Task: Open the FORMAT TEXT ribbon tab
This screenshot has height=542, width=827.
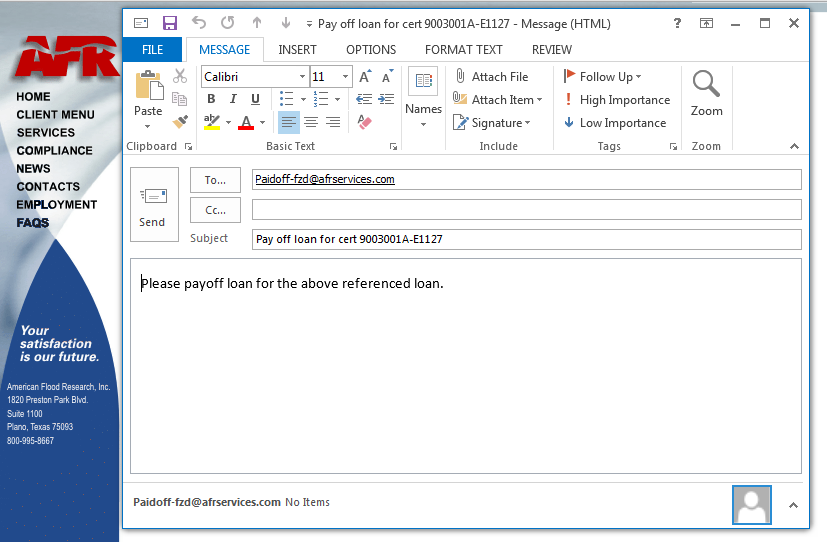Action: (x=463, y=50)
